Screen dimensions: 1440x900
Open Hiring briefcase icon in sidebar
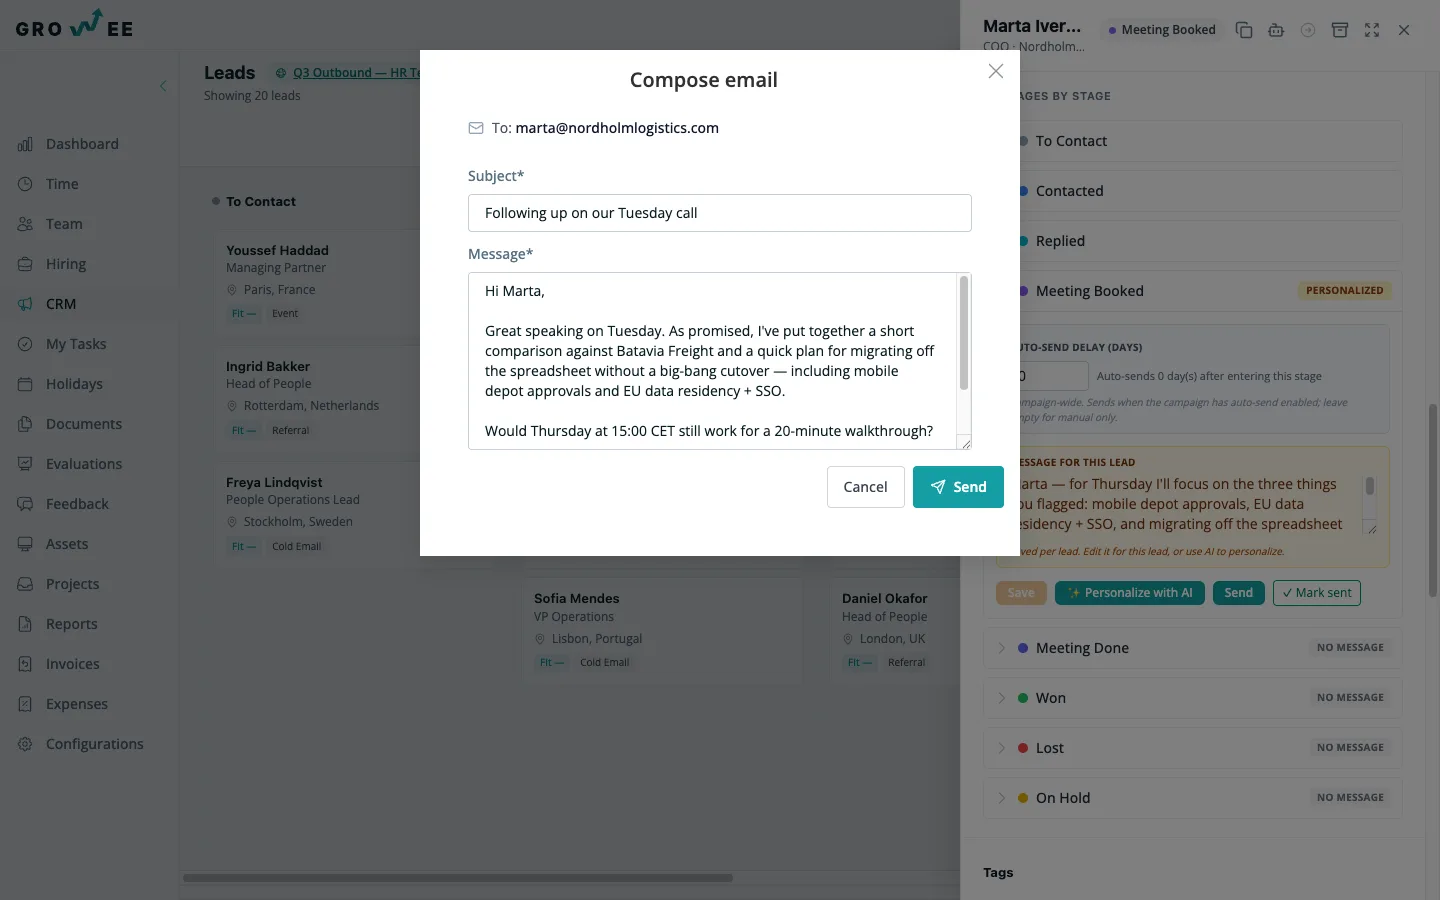pos(25,264)
